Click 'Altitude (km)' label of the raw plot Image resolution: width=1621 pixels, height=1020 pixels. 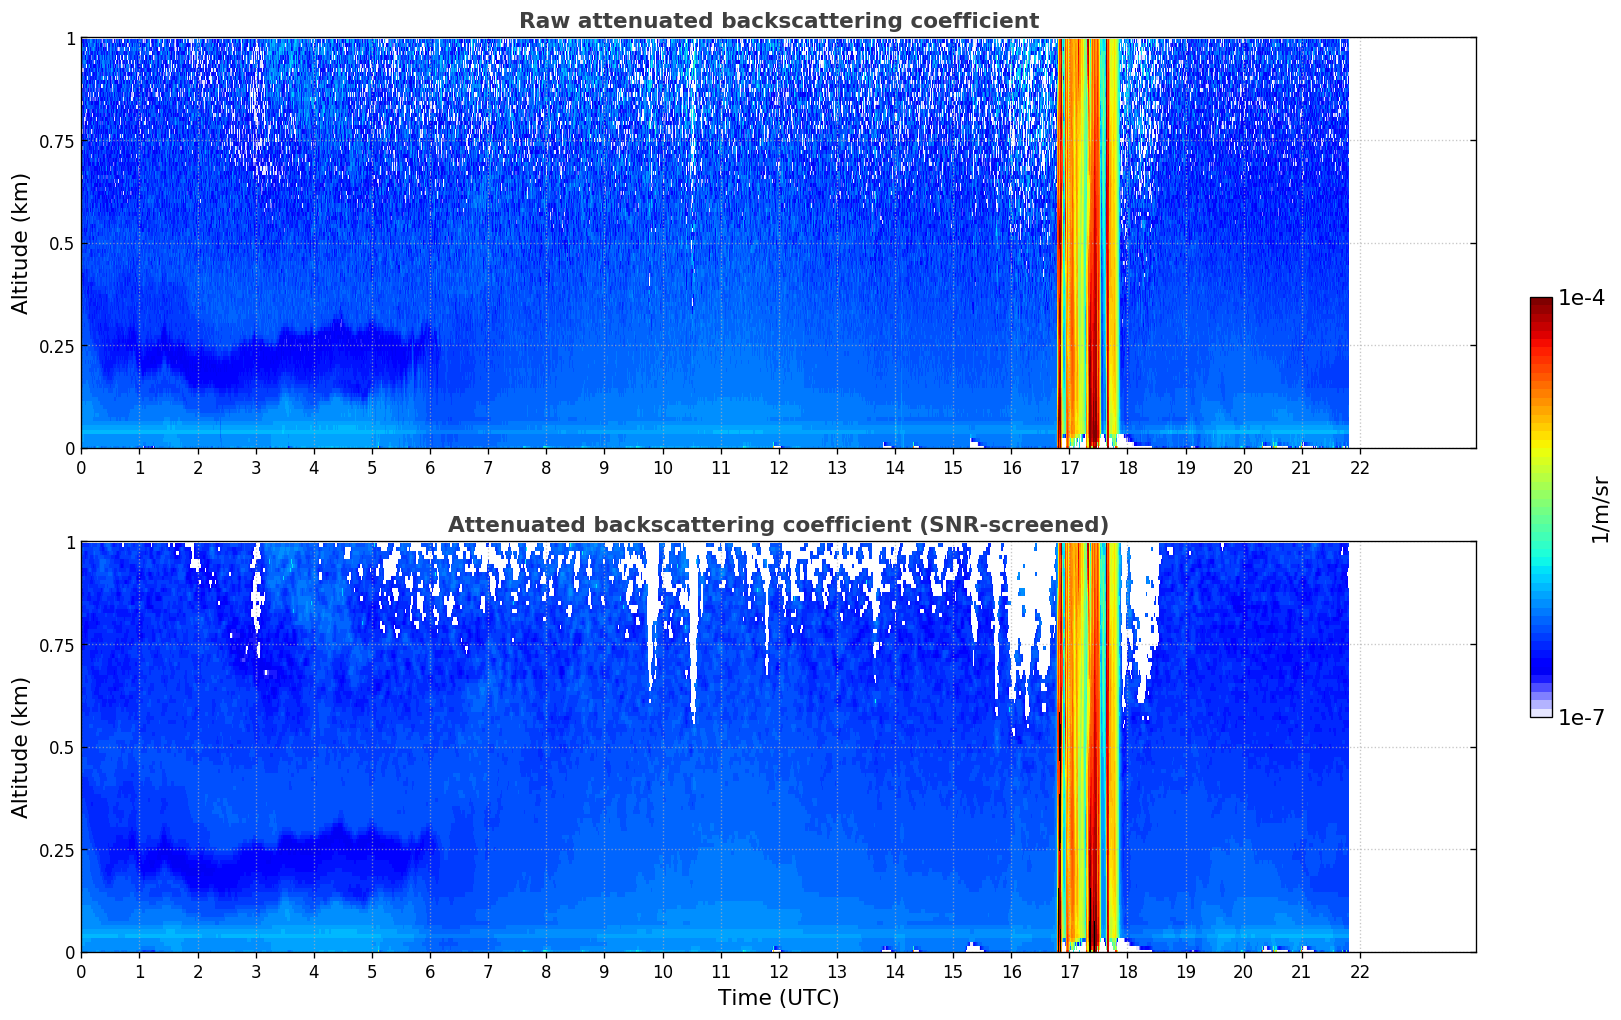pyautogui.click(x=21, y=243)
